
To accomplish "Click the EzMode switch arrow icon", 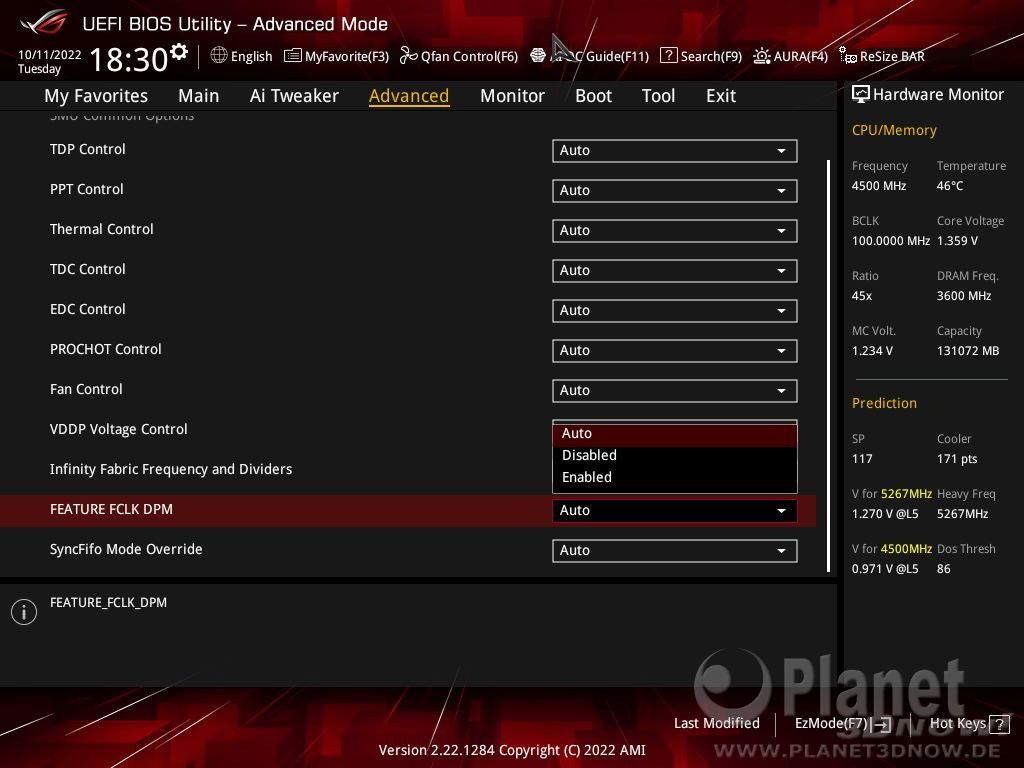I will (882, 724).
